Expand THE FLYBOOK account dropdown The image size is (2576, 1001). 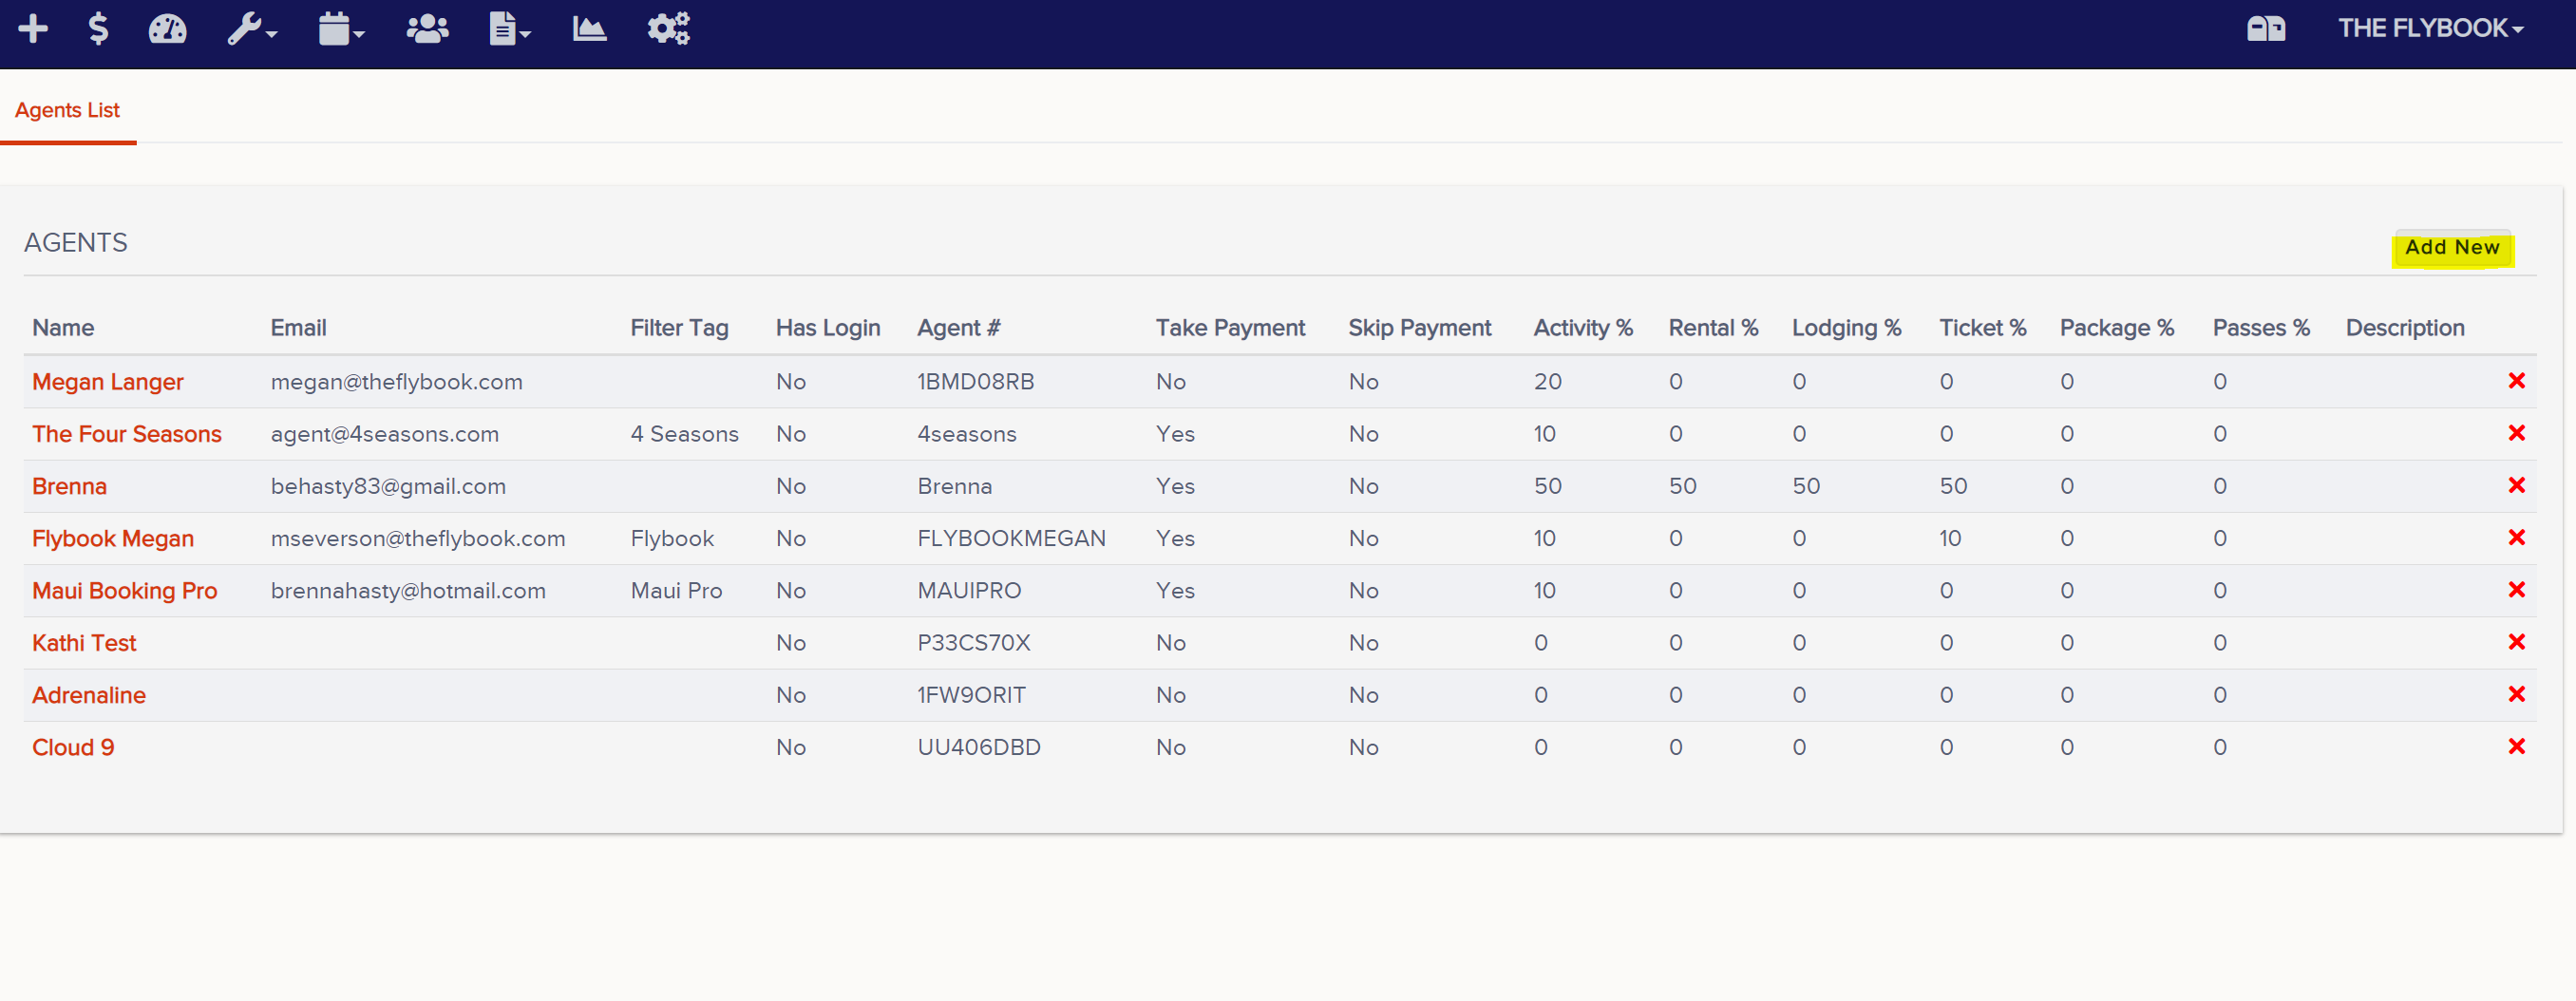[x=2430, y=28]
